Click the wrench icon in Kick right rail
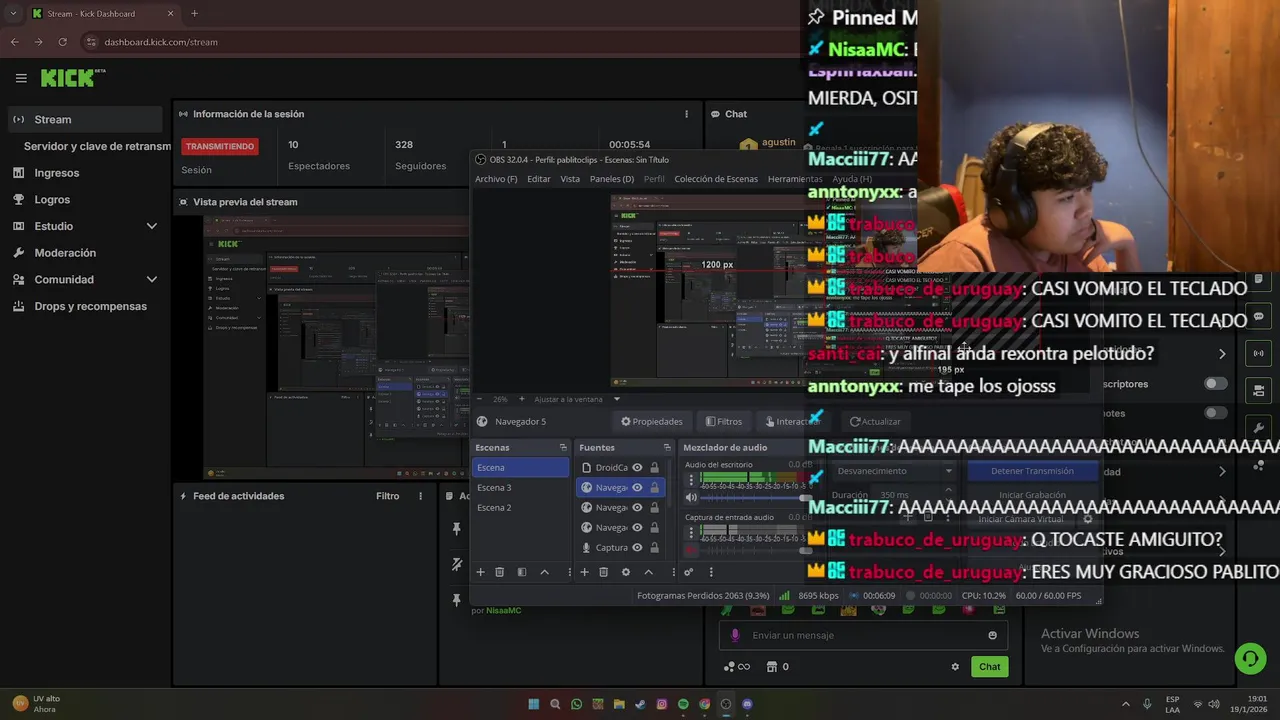The image size is (1280, 720). pyautogui.click(x=1259, y=426)
